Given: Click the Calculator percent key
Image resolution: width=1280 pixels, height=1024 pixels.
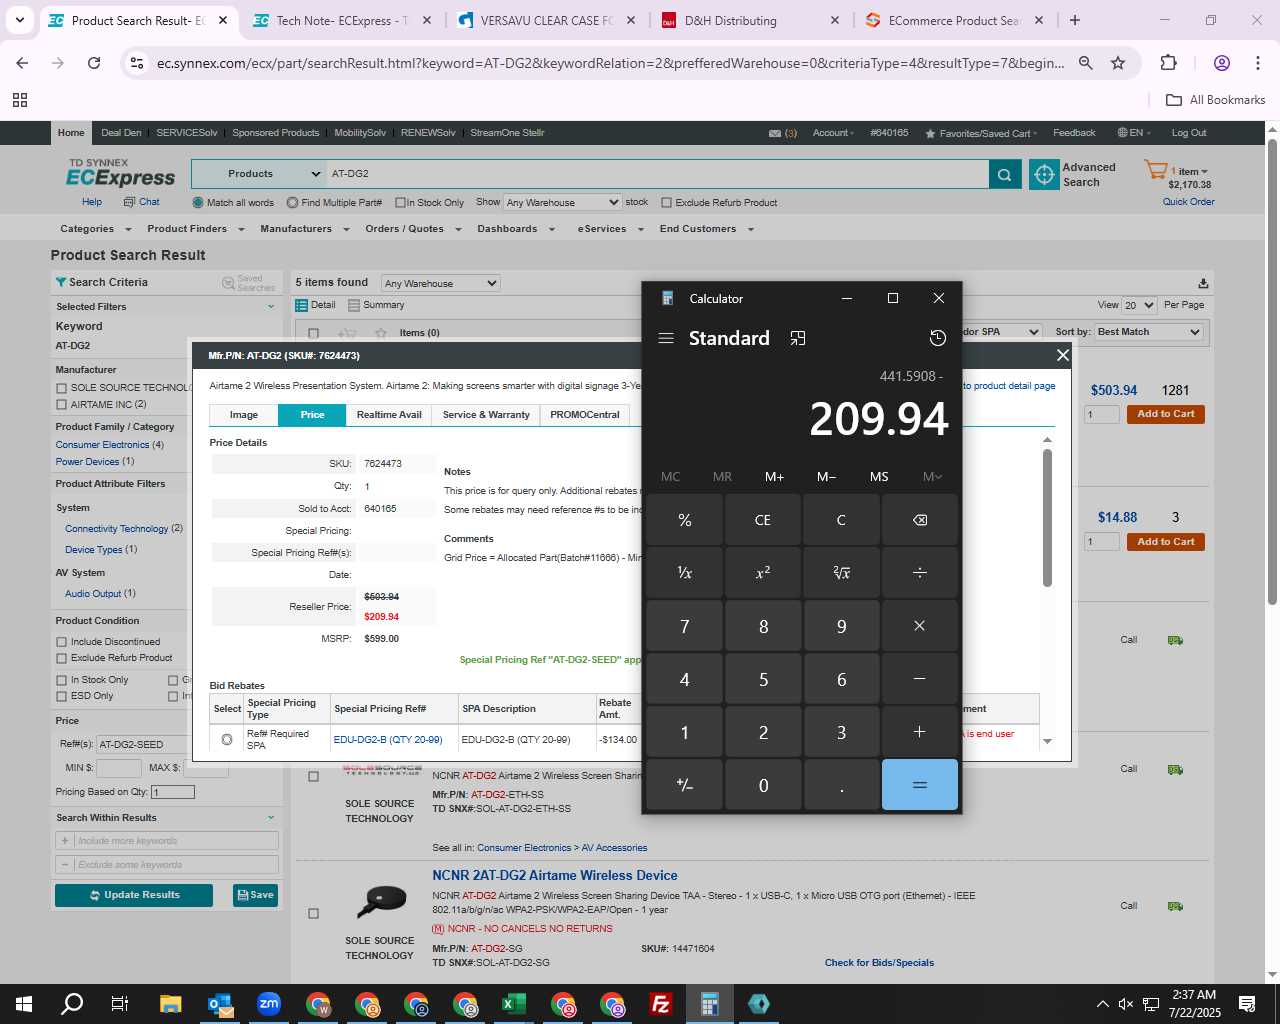Looking at the screenshot, I should point(684,520).
